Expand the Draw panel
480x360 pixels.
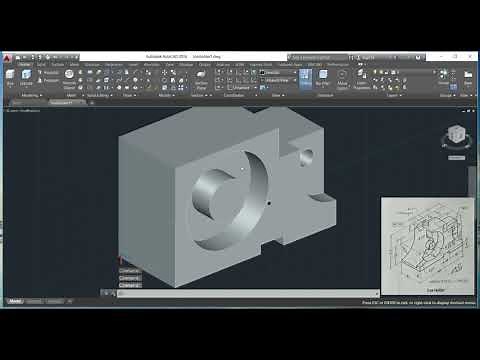coord(129,95)
